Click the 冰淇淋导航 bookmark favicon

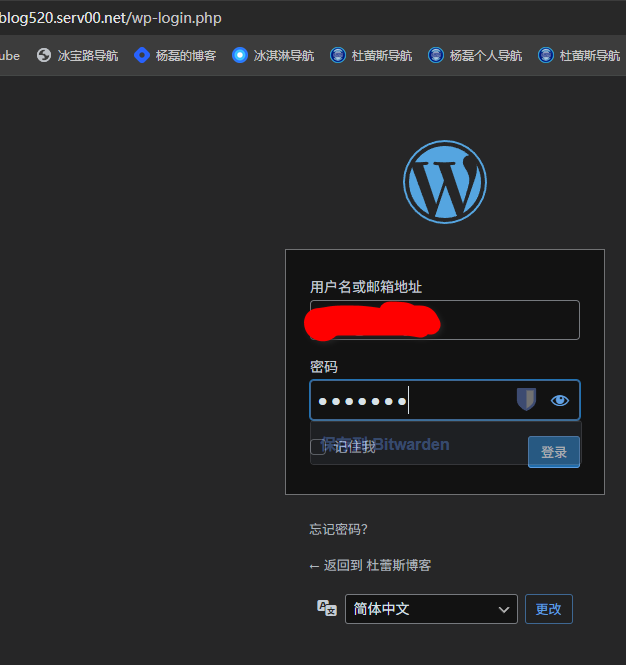tap(240, 56)
